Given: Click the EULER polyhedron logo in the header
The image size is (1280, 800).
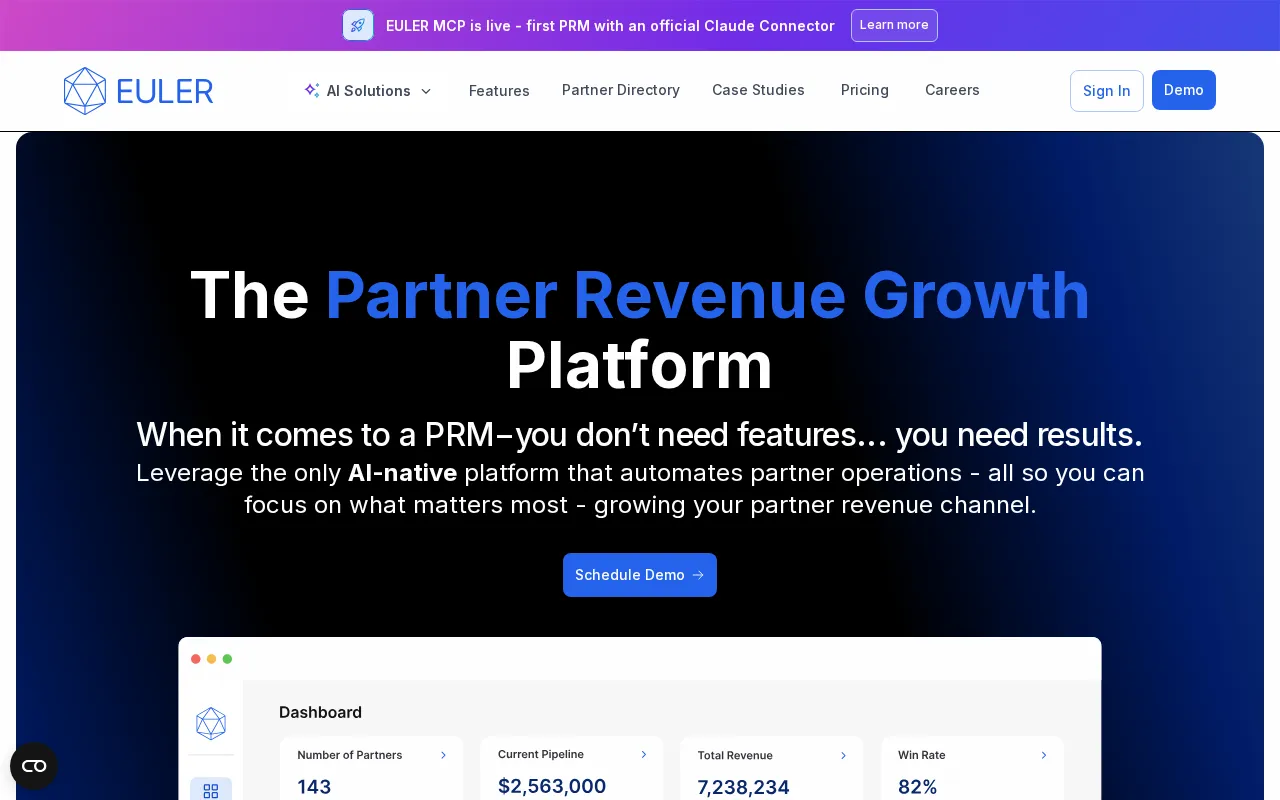Looking at the screenshot, I should tap(85, 91).
